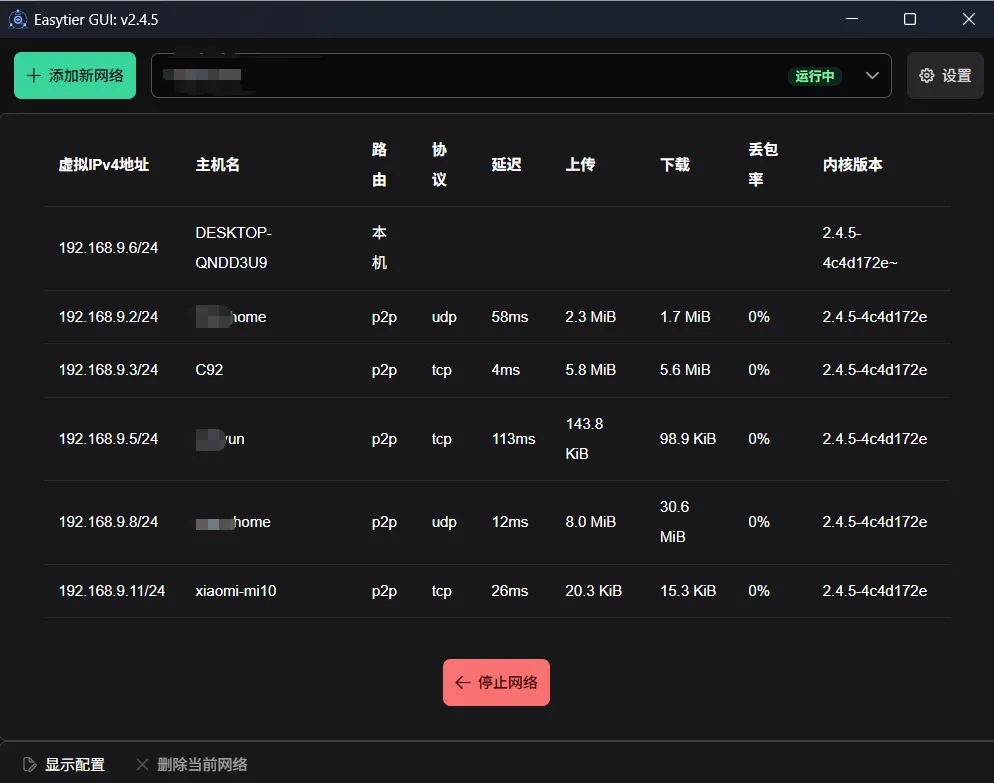
Task: Click the 添加新网络 add network button
Action: point(75,75)
